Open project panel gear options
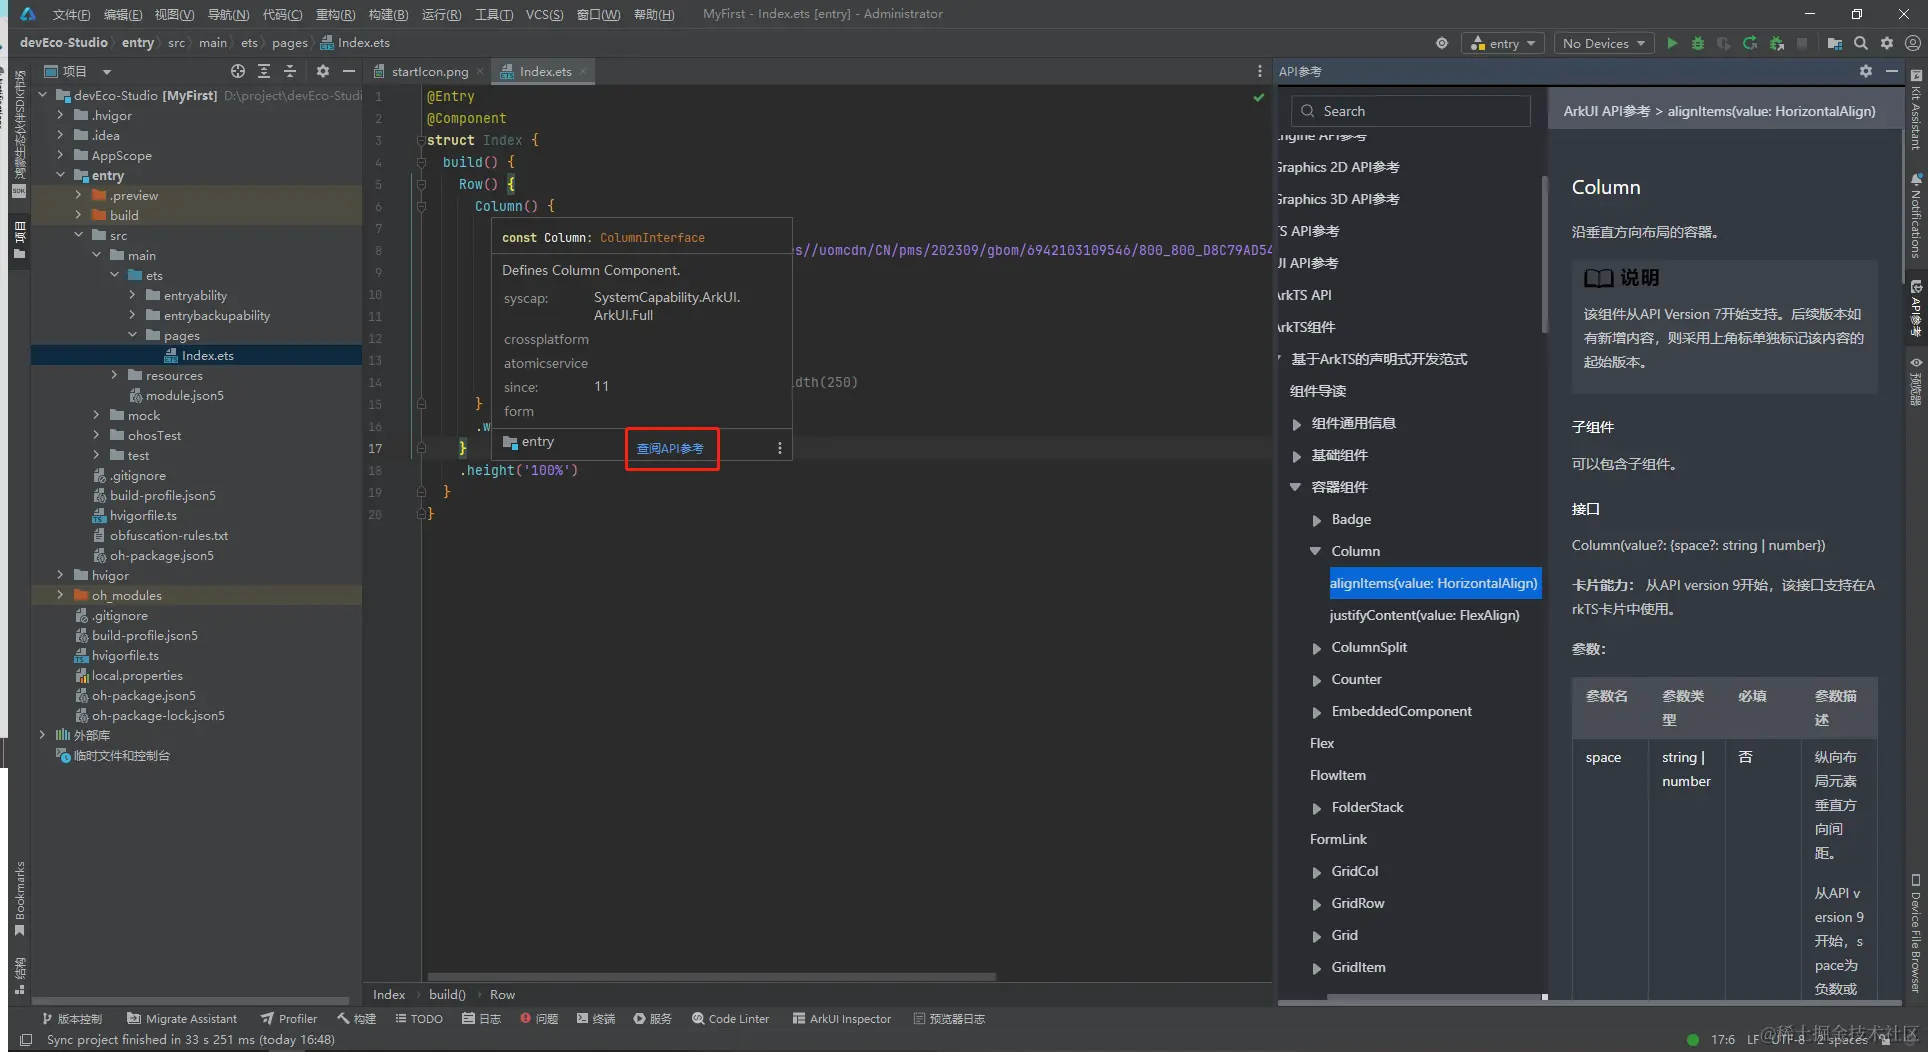The image size is (1928, 1052). (x=322, y=71)
